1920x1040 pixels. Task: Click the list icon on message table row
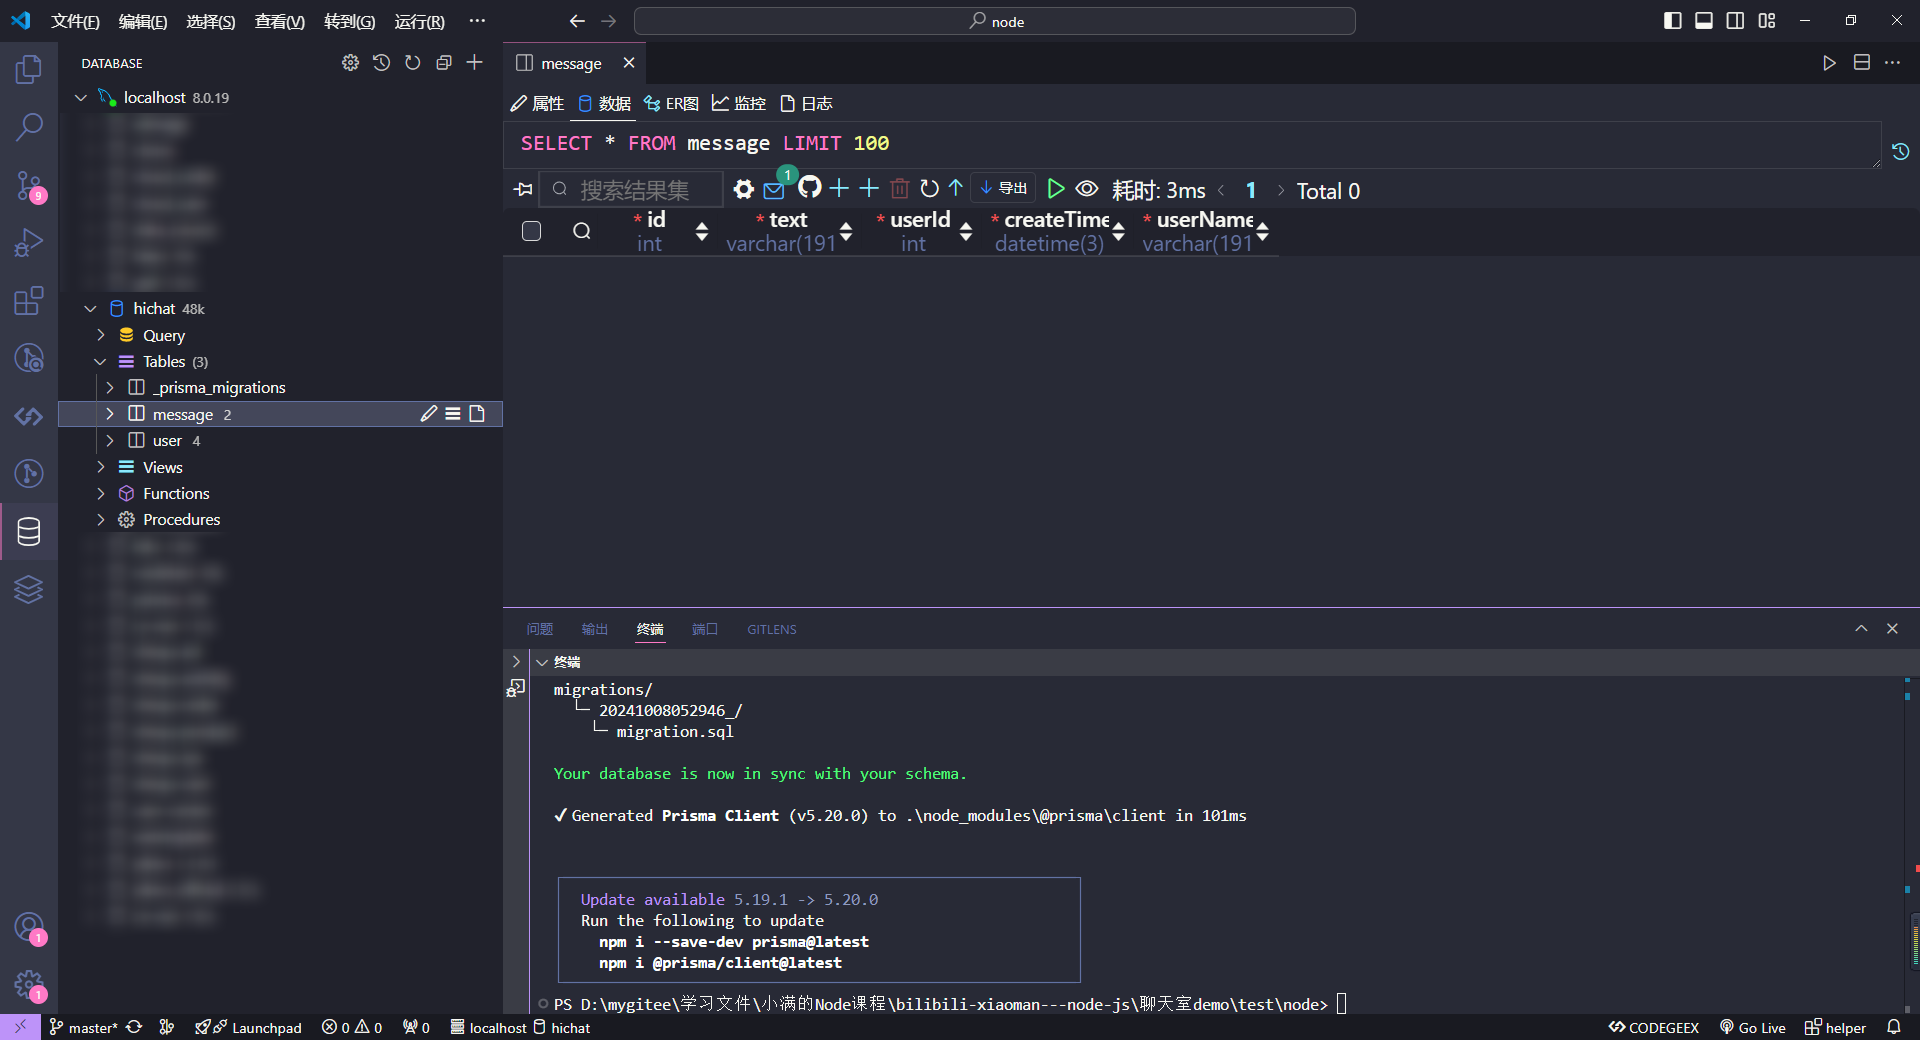[x=453, y=414]
